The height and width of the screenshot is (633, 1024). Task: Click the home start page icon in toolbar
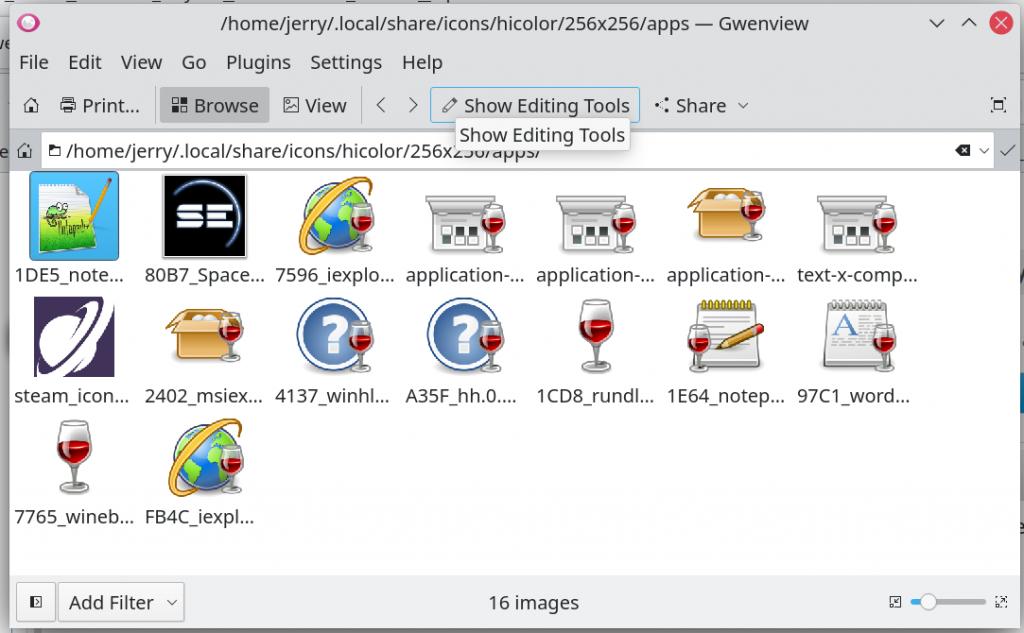point(31,105)
